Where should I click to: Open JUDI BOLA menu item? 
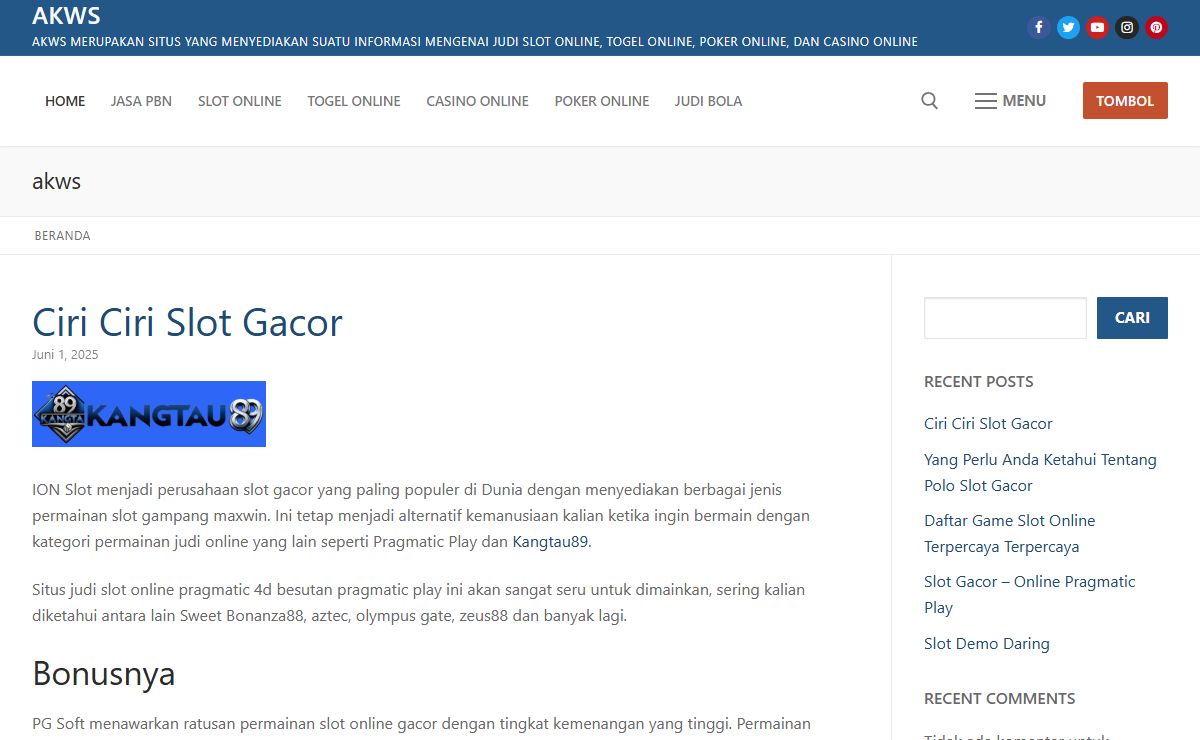tap(708, 101)
